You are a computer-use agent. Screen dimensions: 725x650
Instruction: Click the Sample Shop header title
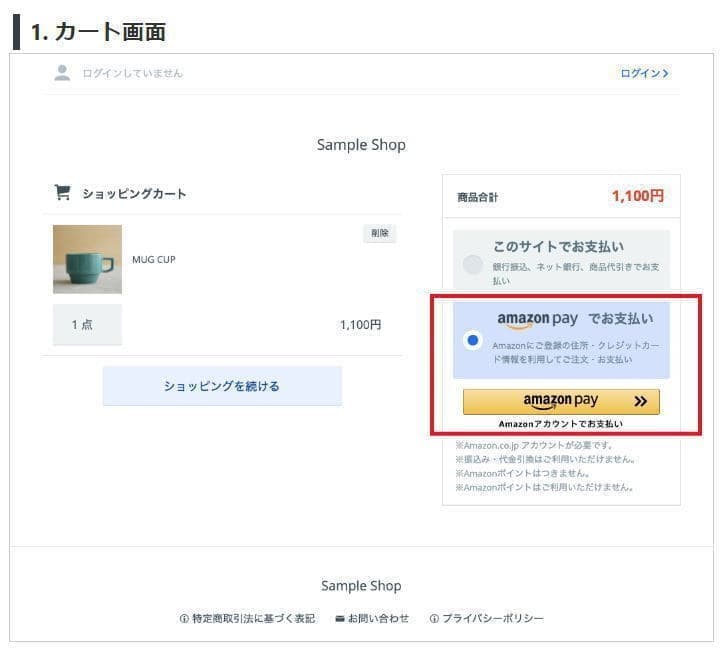pos(362,145)
